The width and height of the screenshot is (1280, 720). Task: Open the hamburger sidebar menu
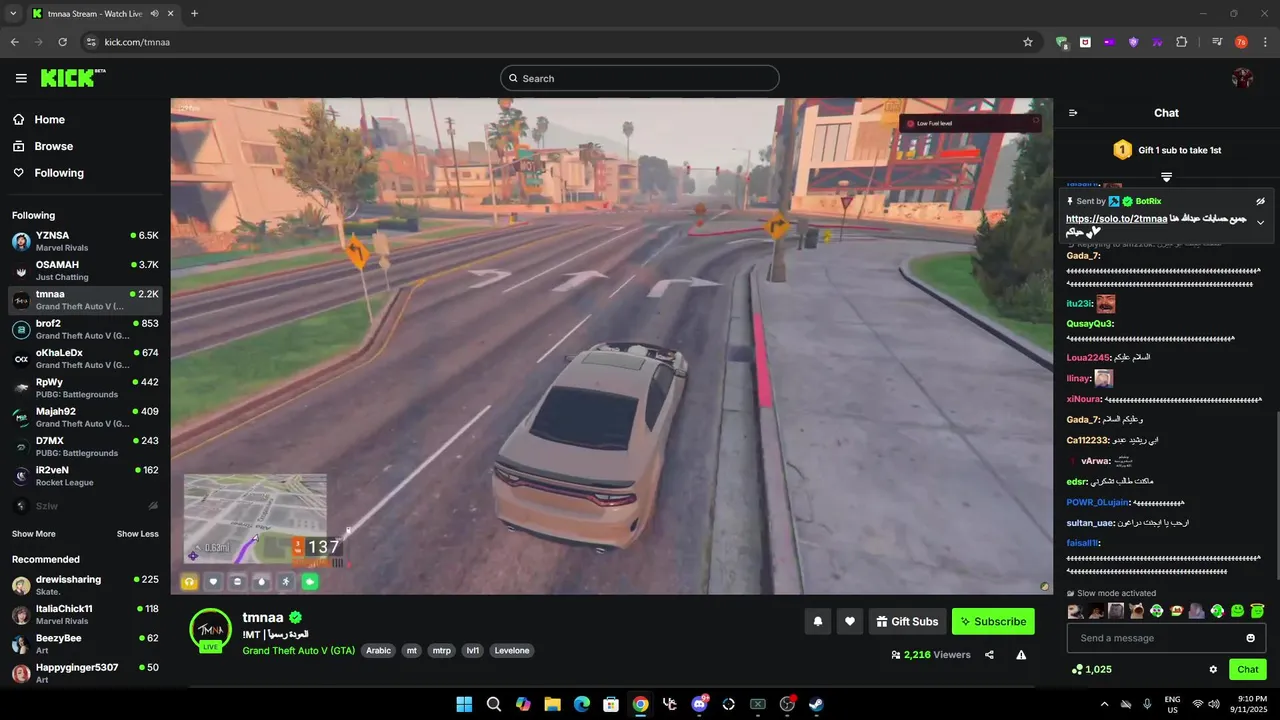(x=21, y=78)
